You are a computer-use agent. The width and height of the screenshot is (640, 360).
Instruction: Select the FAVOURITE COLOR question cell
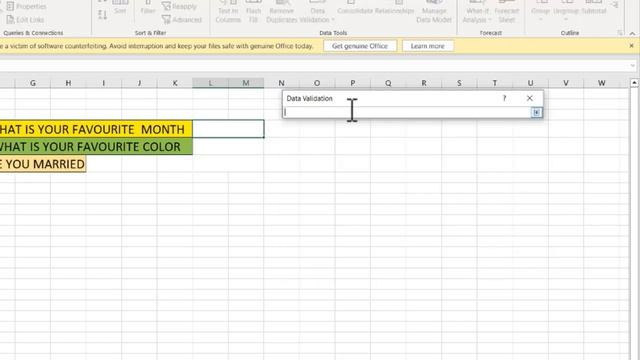tap(96, 147)
